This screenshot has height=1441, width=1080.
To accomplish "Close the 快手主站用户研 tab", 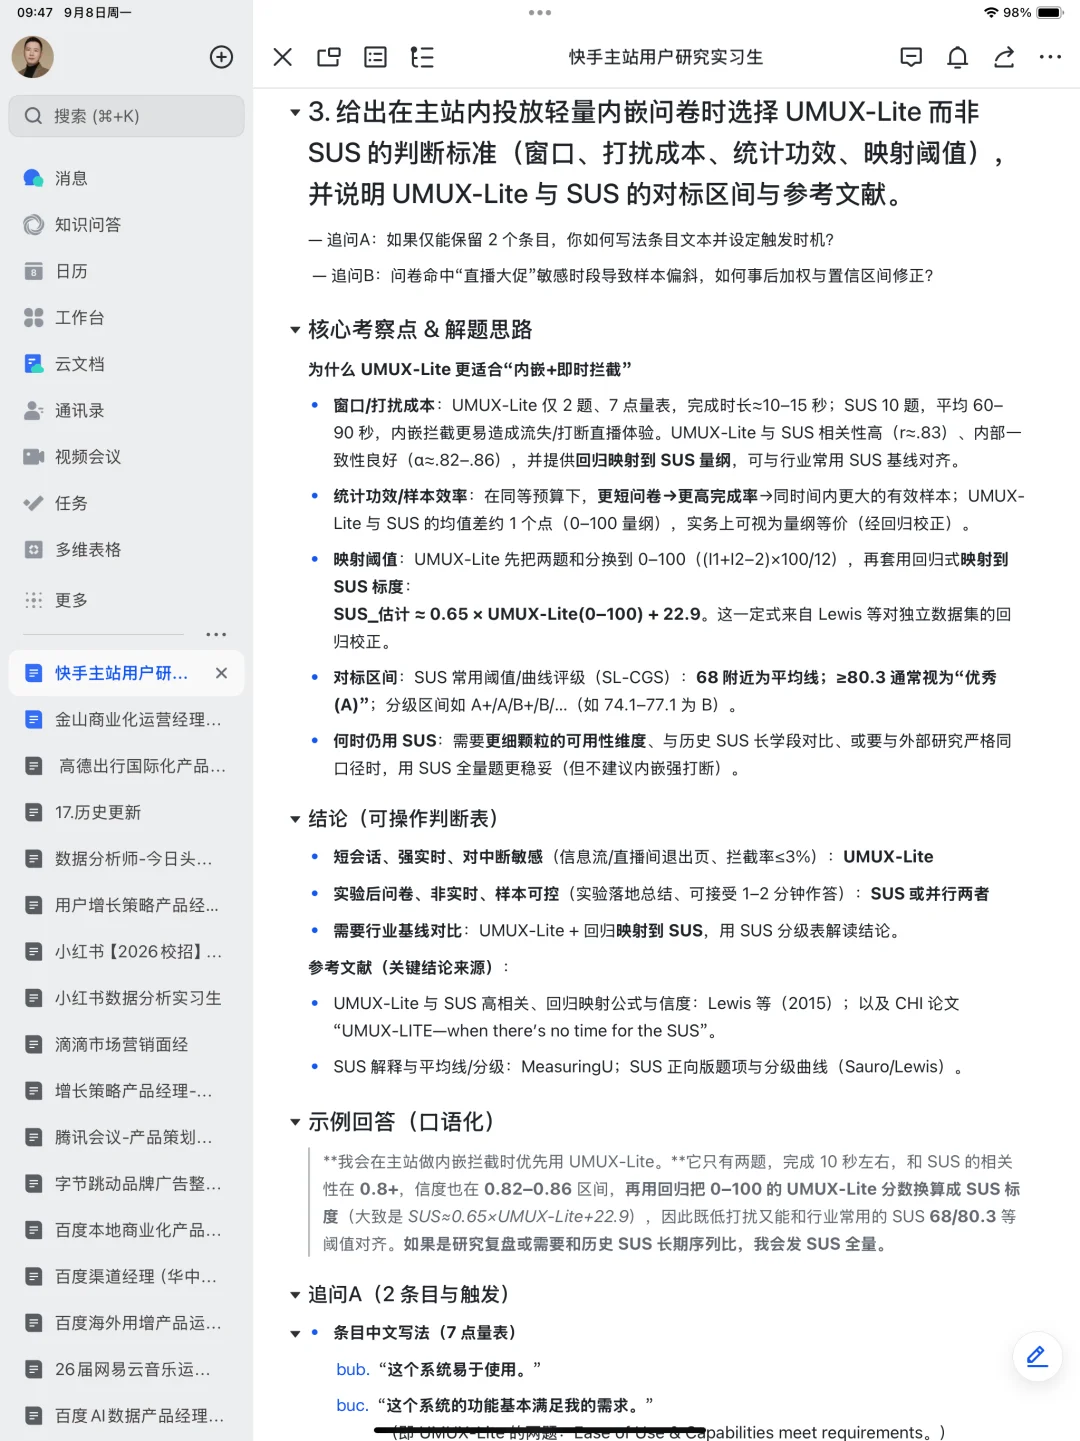I will coord(222,673).
